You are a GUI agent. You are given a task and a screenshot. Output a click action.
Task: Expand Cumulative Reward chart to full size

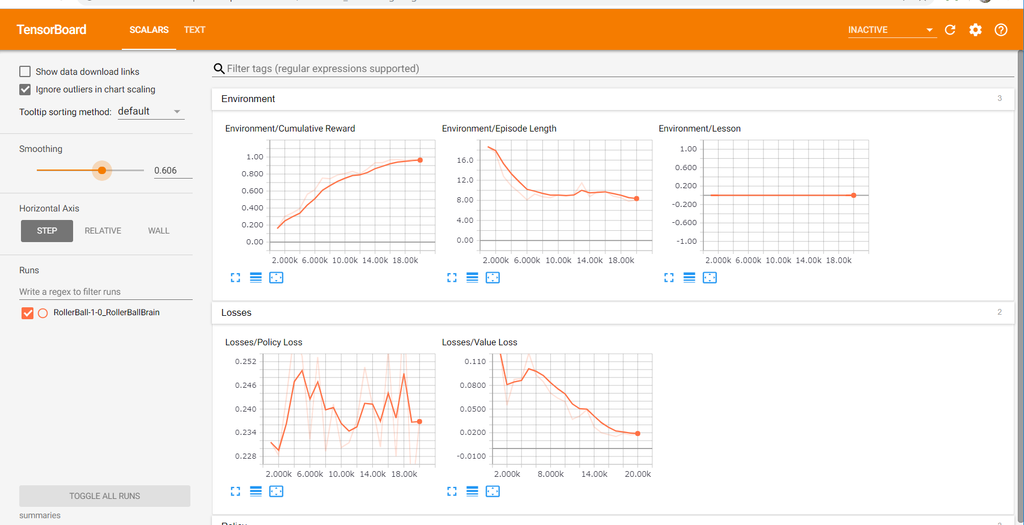point(236,278)
